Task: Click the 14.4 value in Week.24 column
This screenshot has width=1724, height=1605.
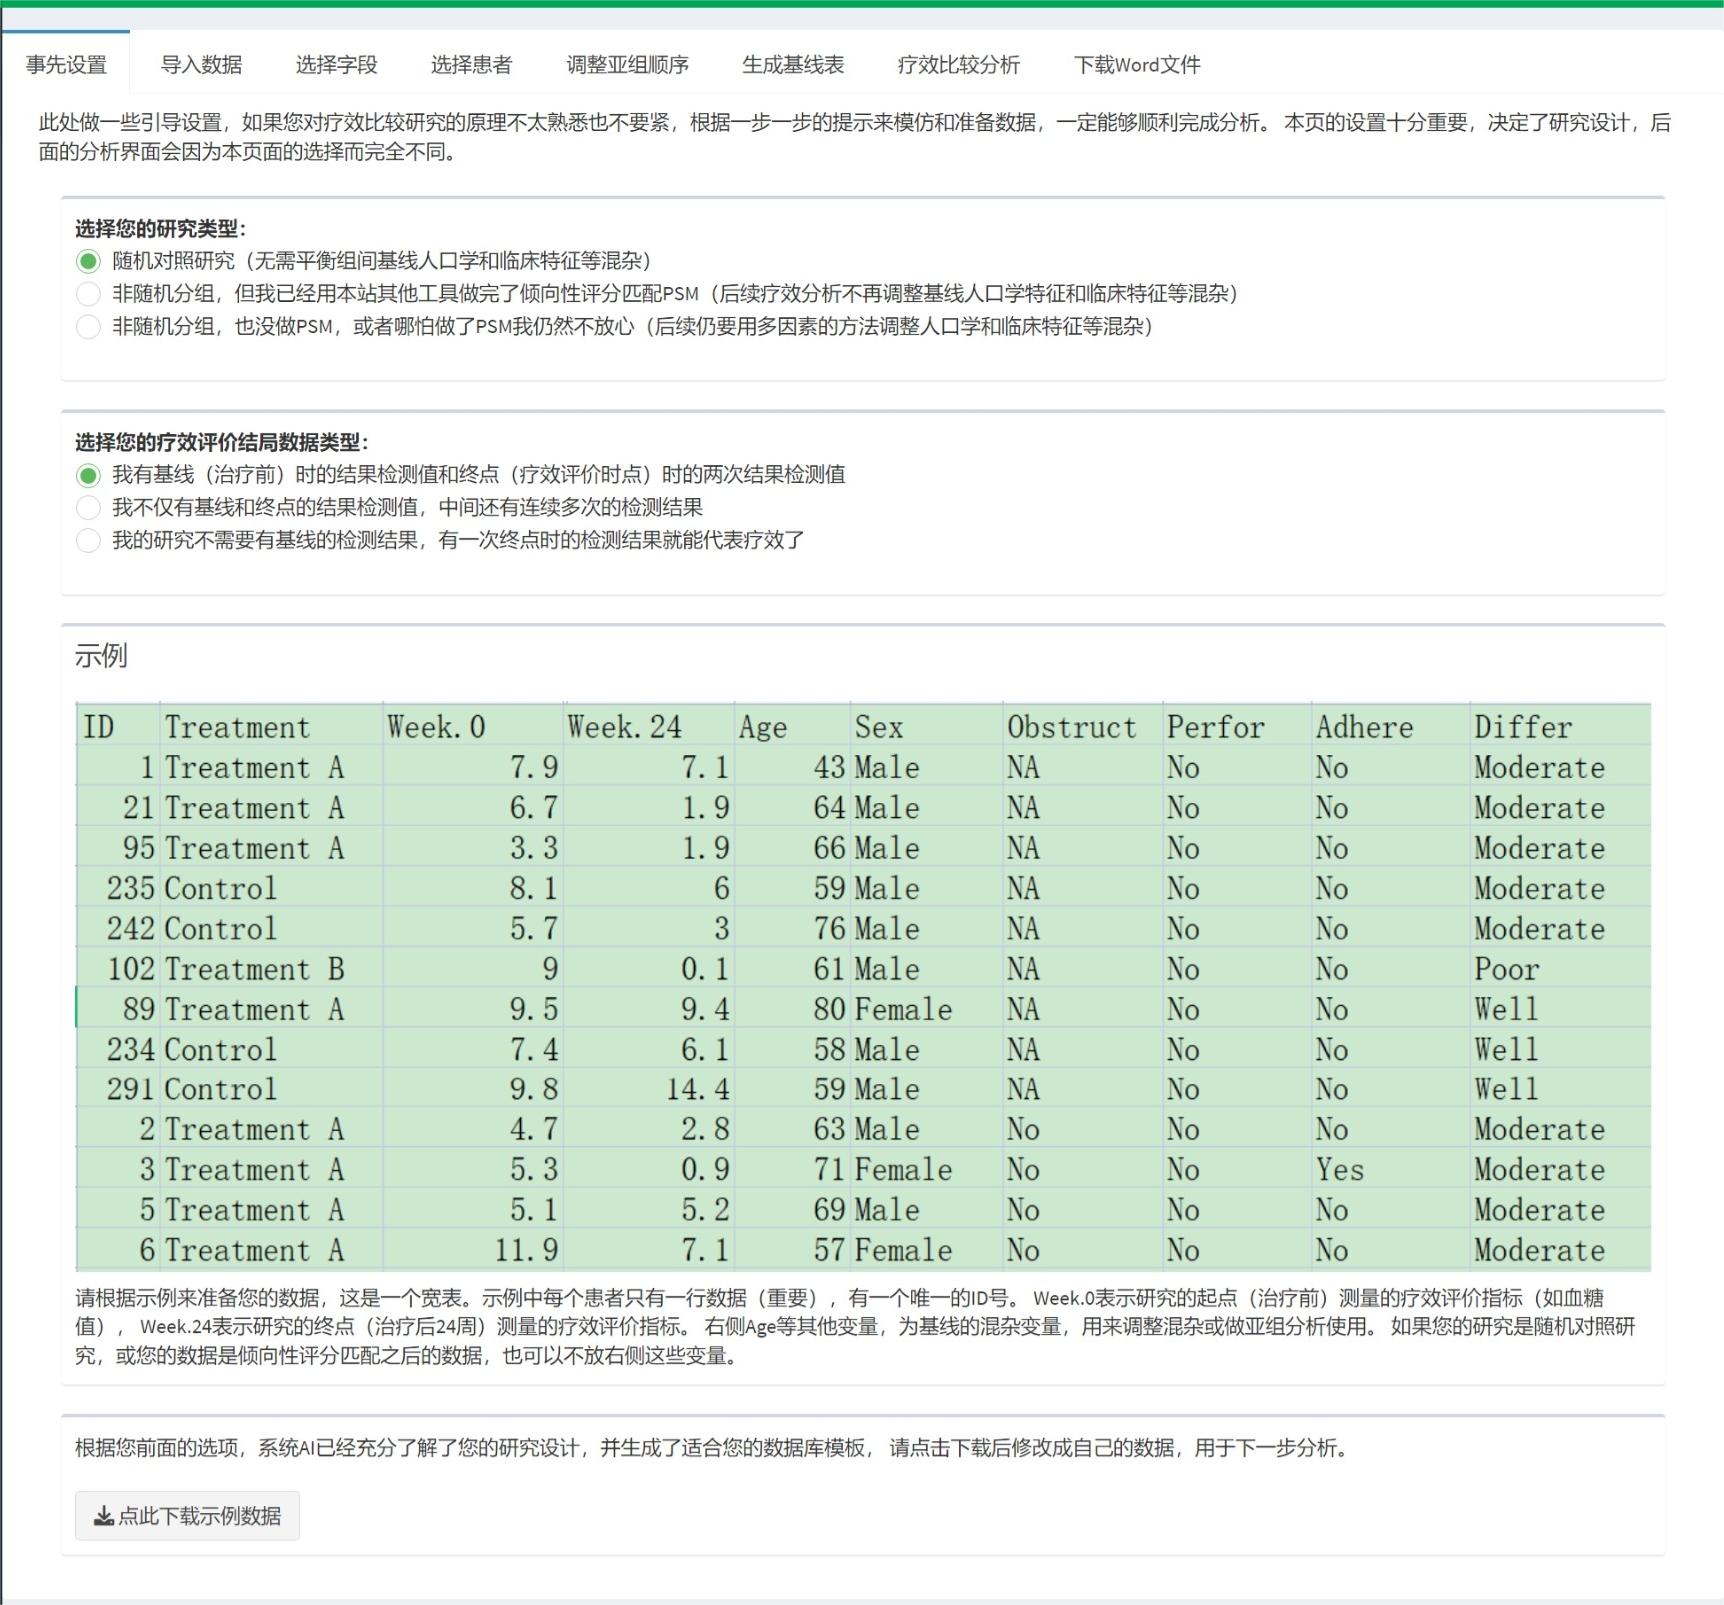Action: [698, 1089]
